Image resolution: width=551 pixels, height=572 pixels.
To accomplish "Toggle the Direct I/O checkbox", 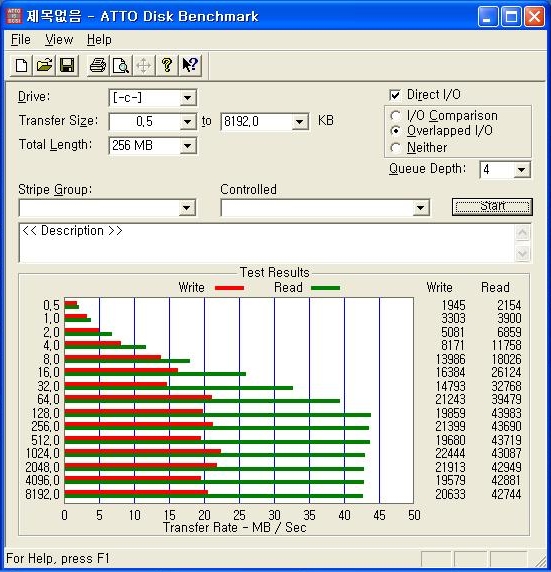I will point(395,95).
